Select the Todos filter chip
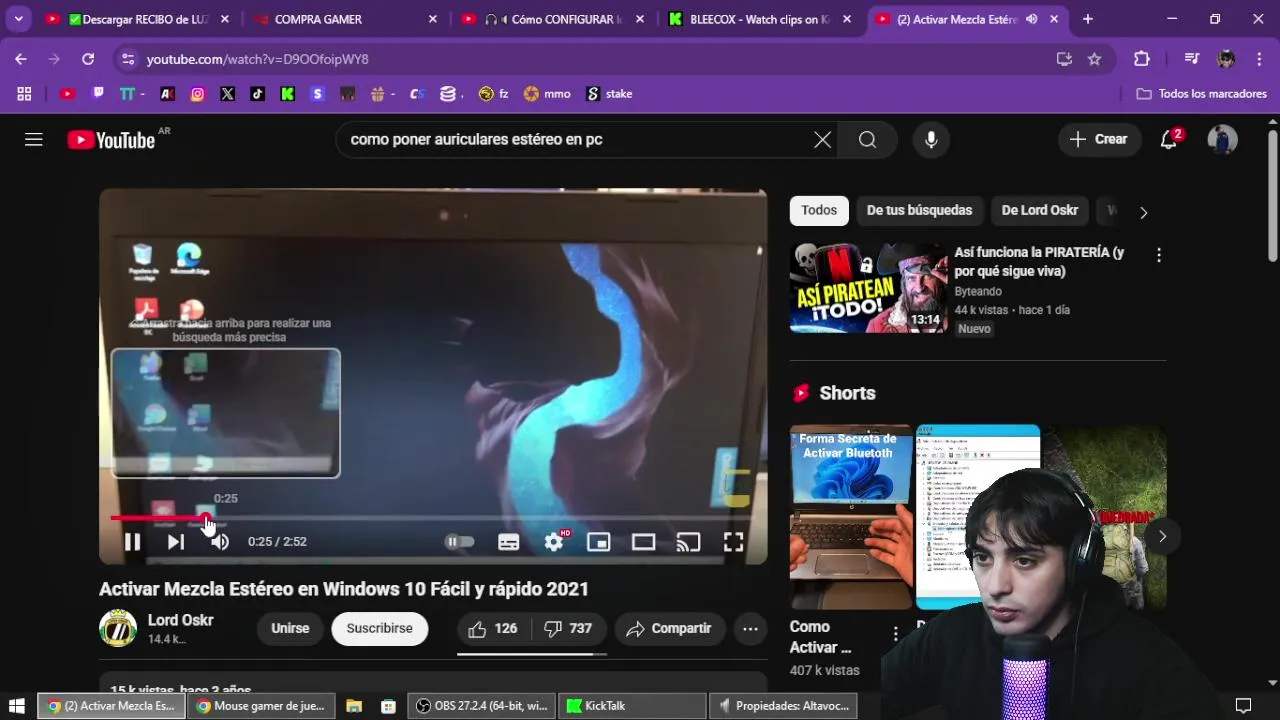This screenshot has height=720, width=1280. click(x=819, y=210)
